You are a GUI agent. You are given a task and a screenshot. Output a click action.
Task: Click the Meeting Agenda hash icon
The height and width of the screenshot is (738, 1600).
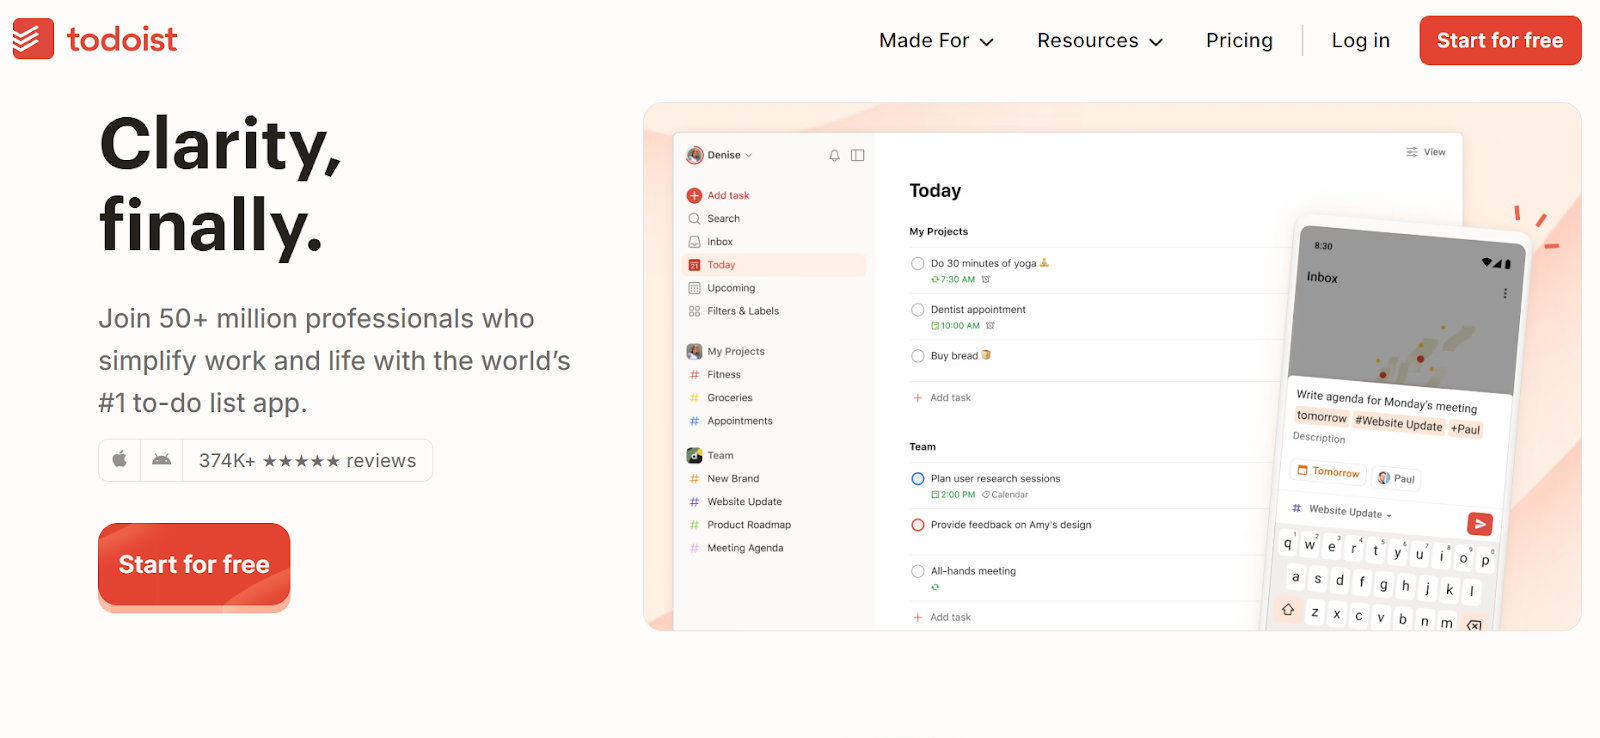click(694, 548)
